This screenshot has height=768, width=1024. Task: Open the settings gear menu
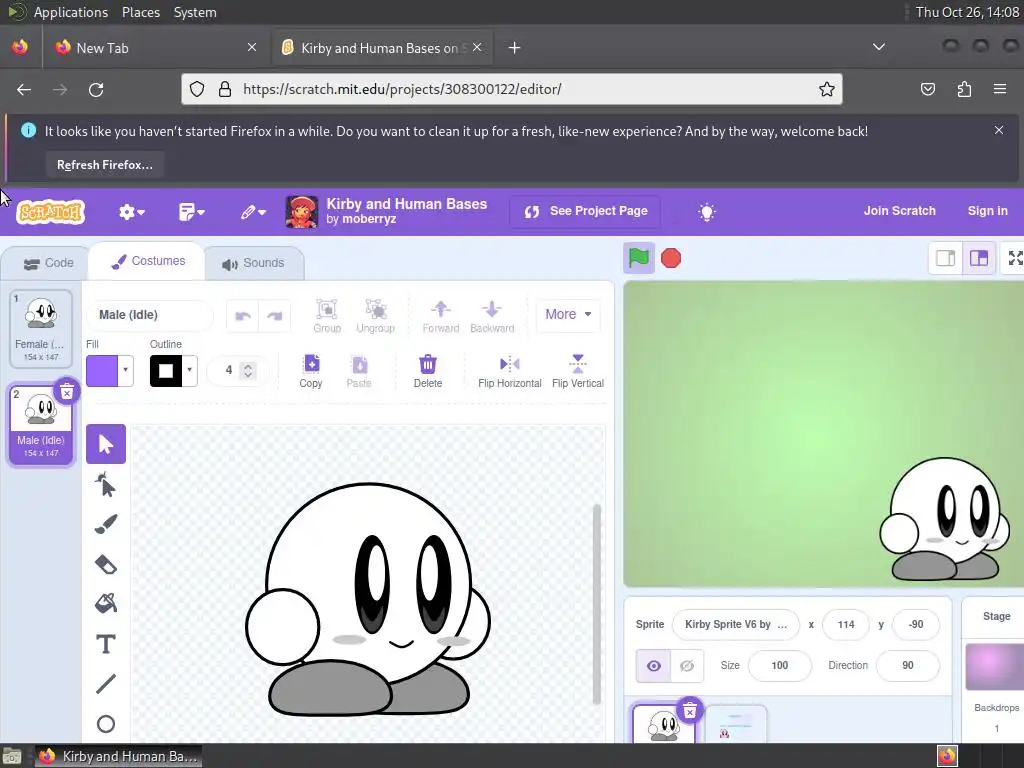click(131, 212)
